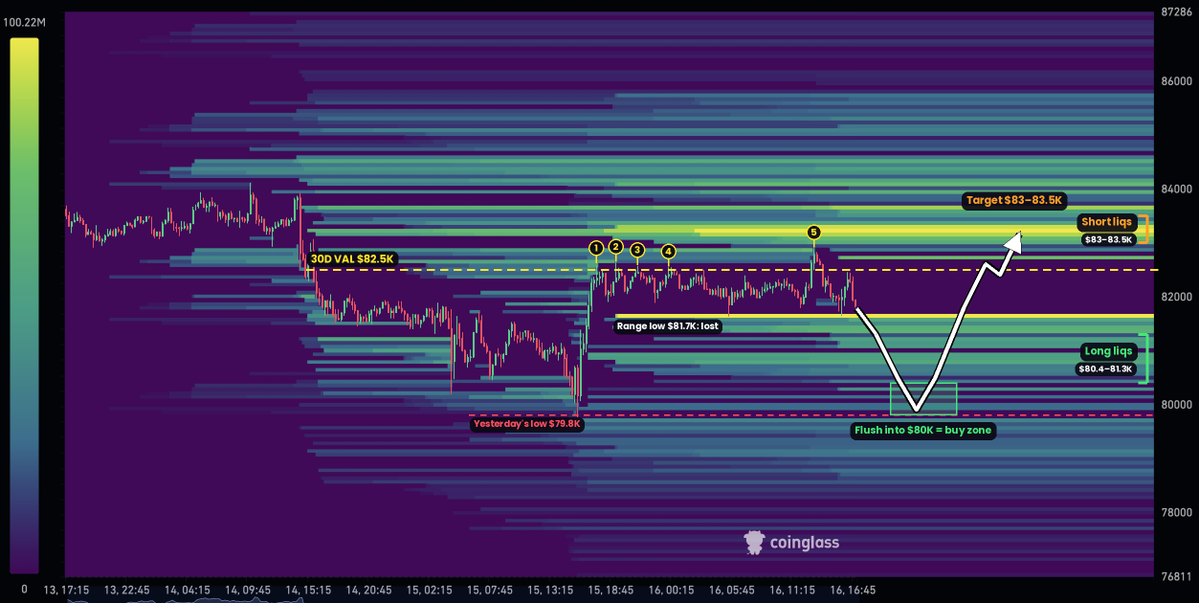Click the 86000 price axis label

click(1178, 81)
